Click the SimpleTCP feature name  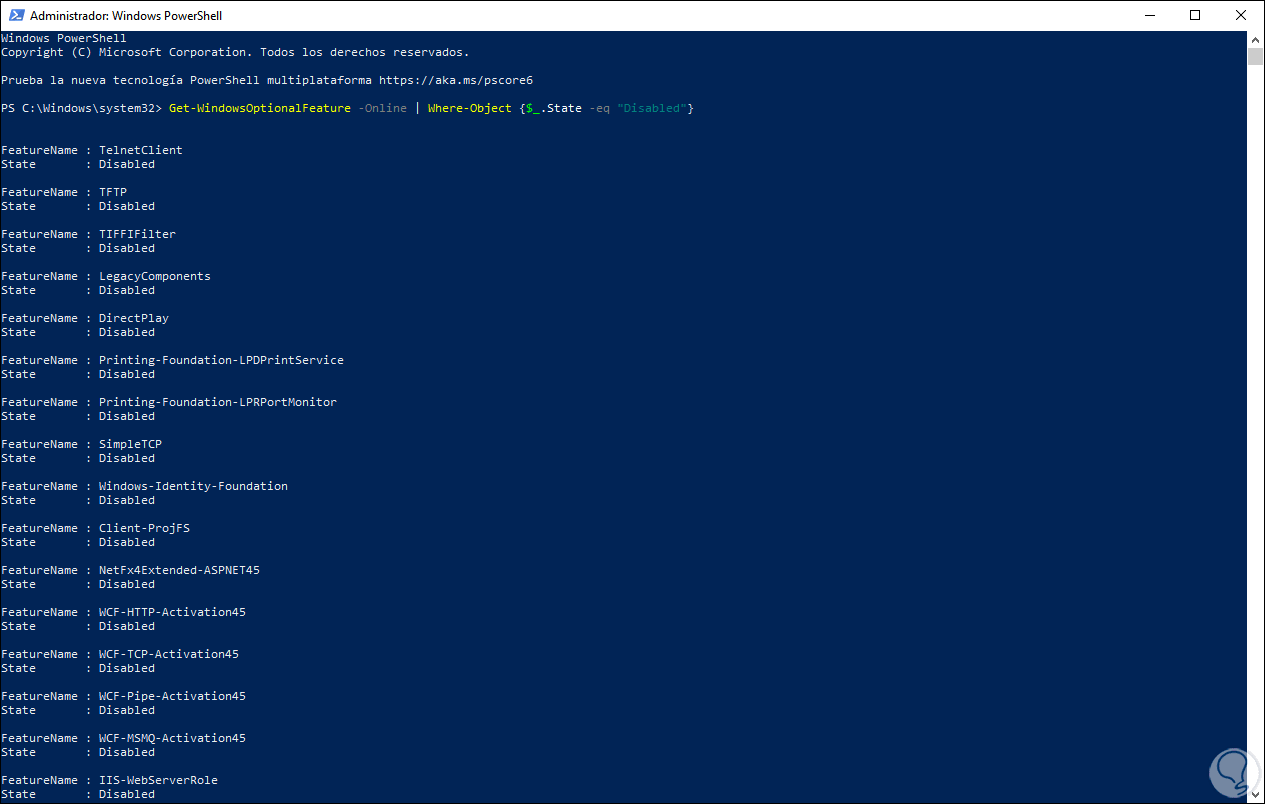(x=130, y=444)
